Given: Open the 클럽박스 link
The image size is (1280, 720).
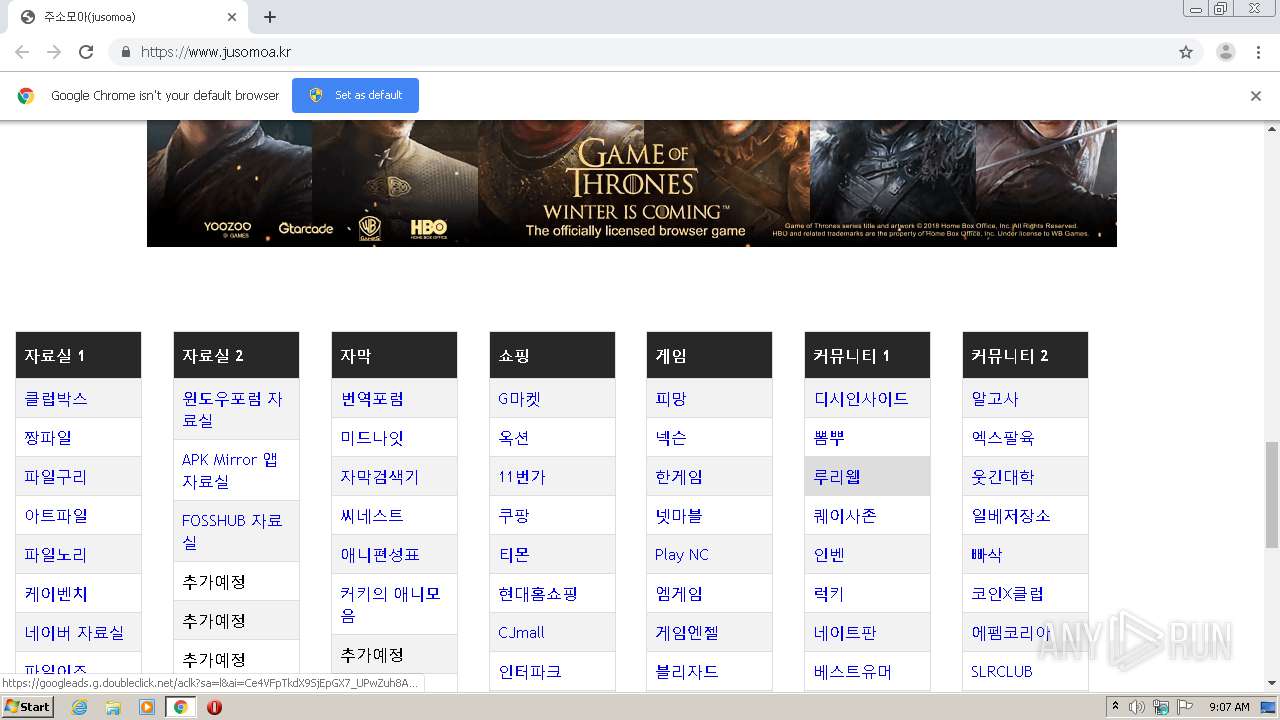Looking at the screenshot, I should point(56,398).
